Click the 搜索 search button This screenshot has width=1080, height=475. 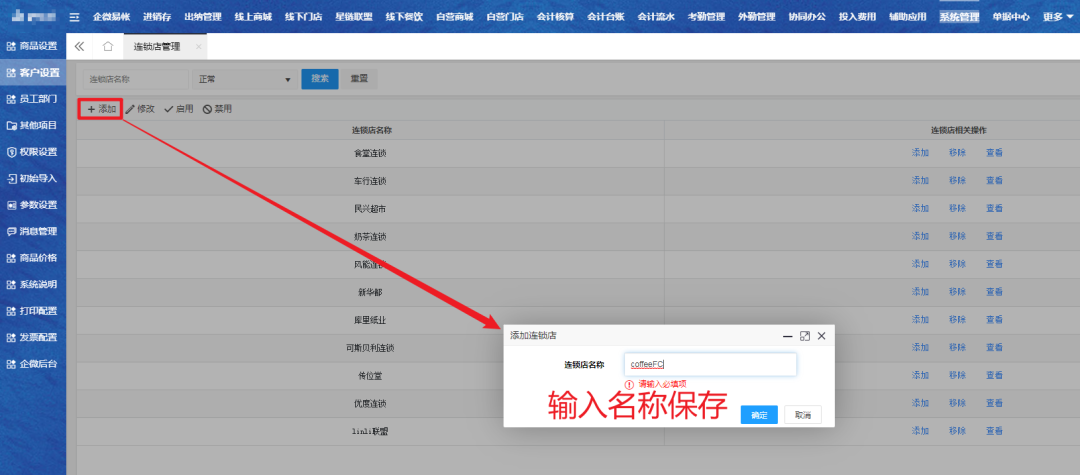319,79
